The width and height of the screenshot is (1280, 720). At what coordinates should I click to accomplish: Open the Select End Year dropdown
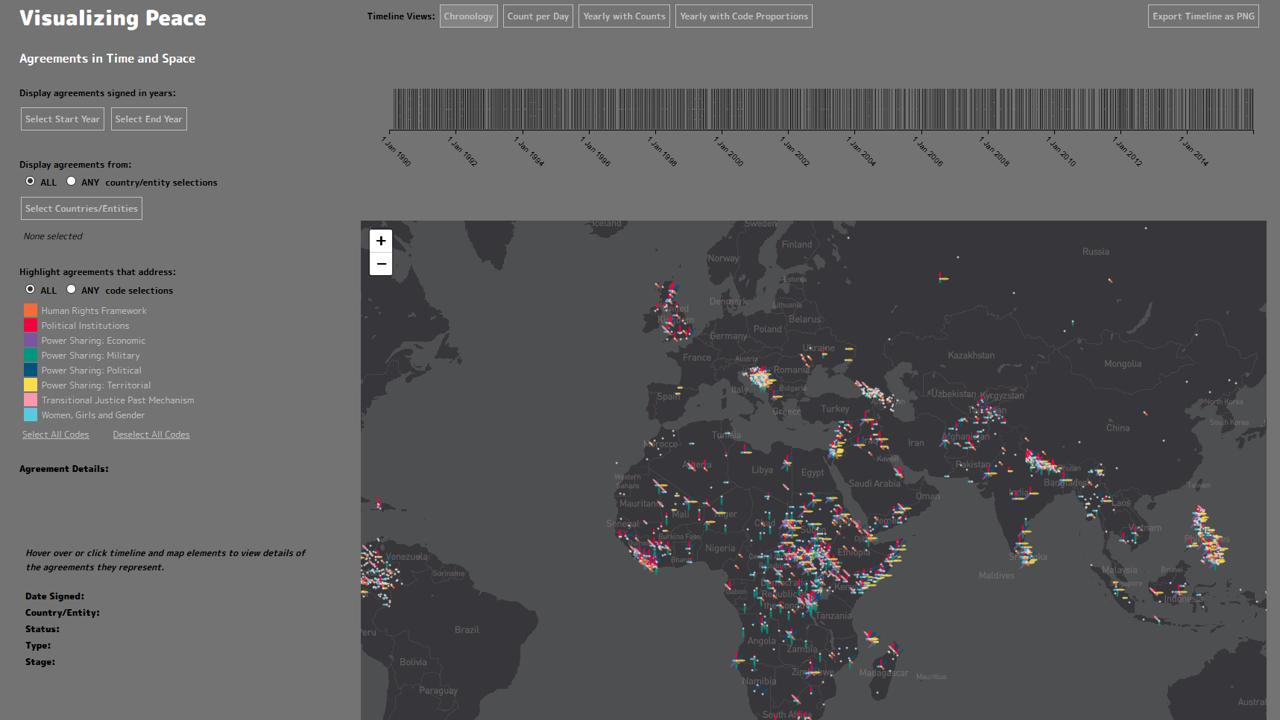tap(149, 119)
